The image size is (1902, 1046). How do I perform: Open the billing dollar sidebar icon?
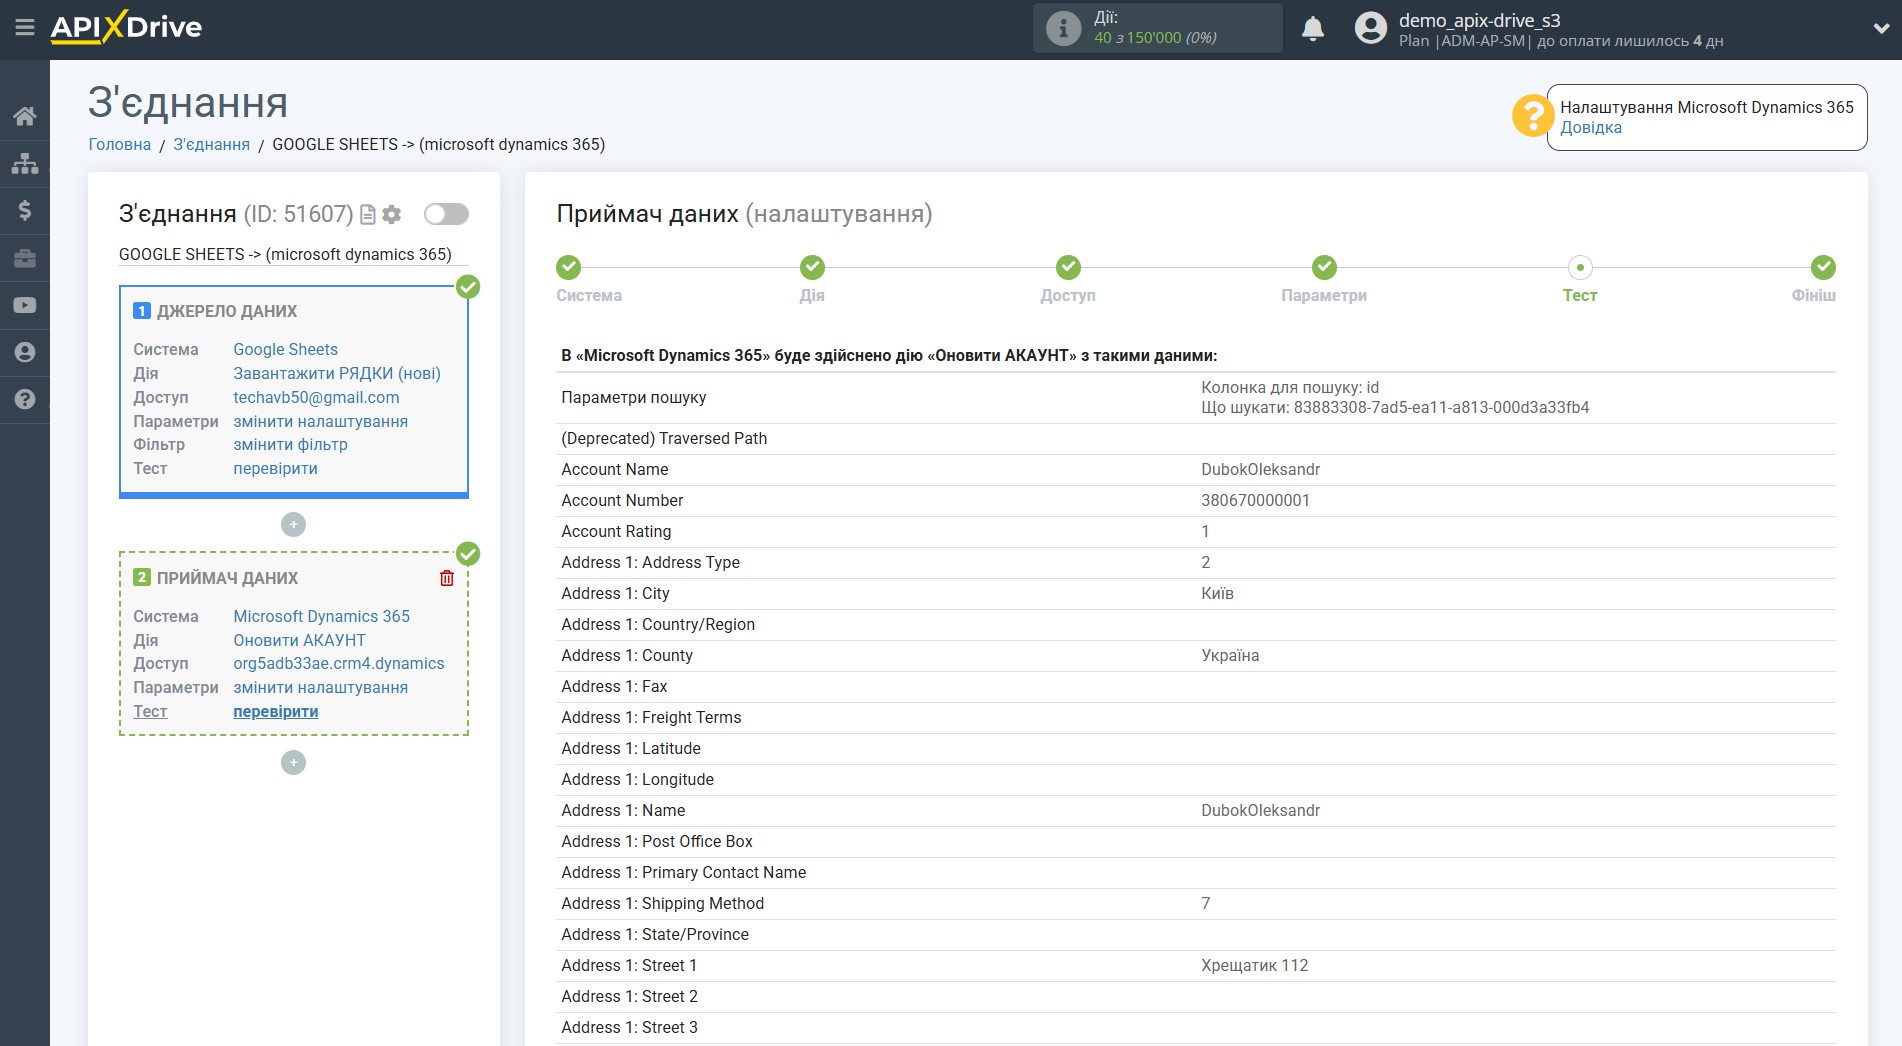point(25,210)
